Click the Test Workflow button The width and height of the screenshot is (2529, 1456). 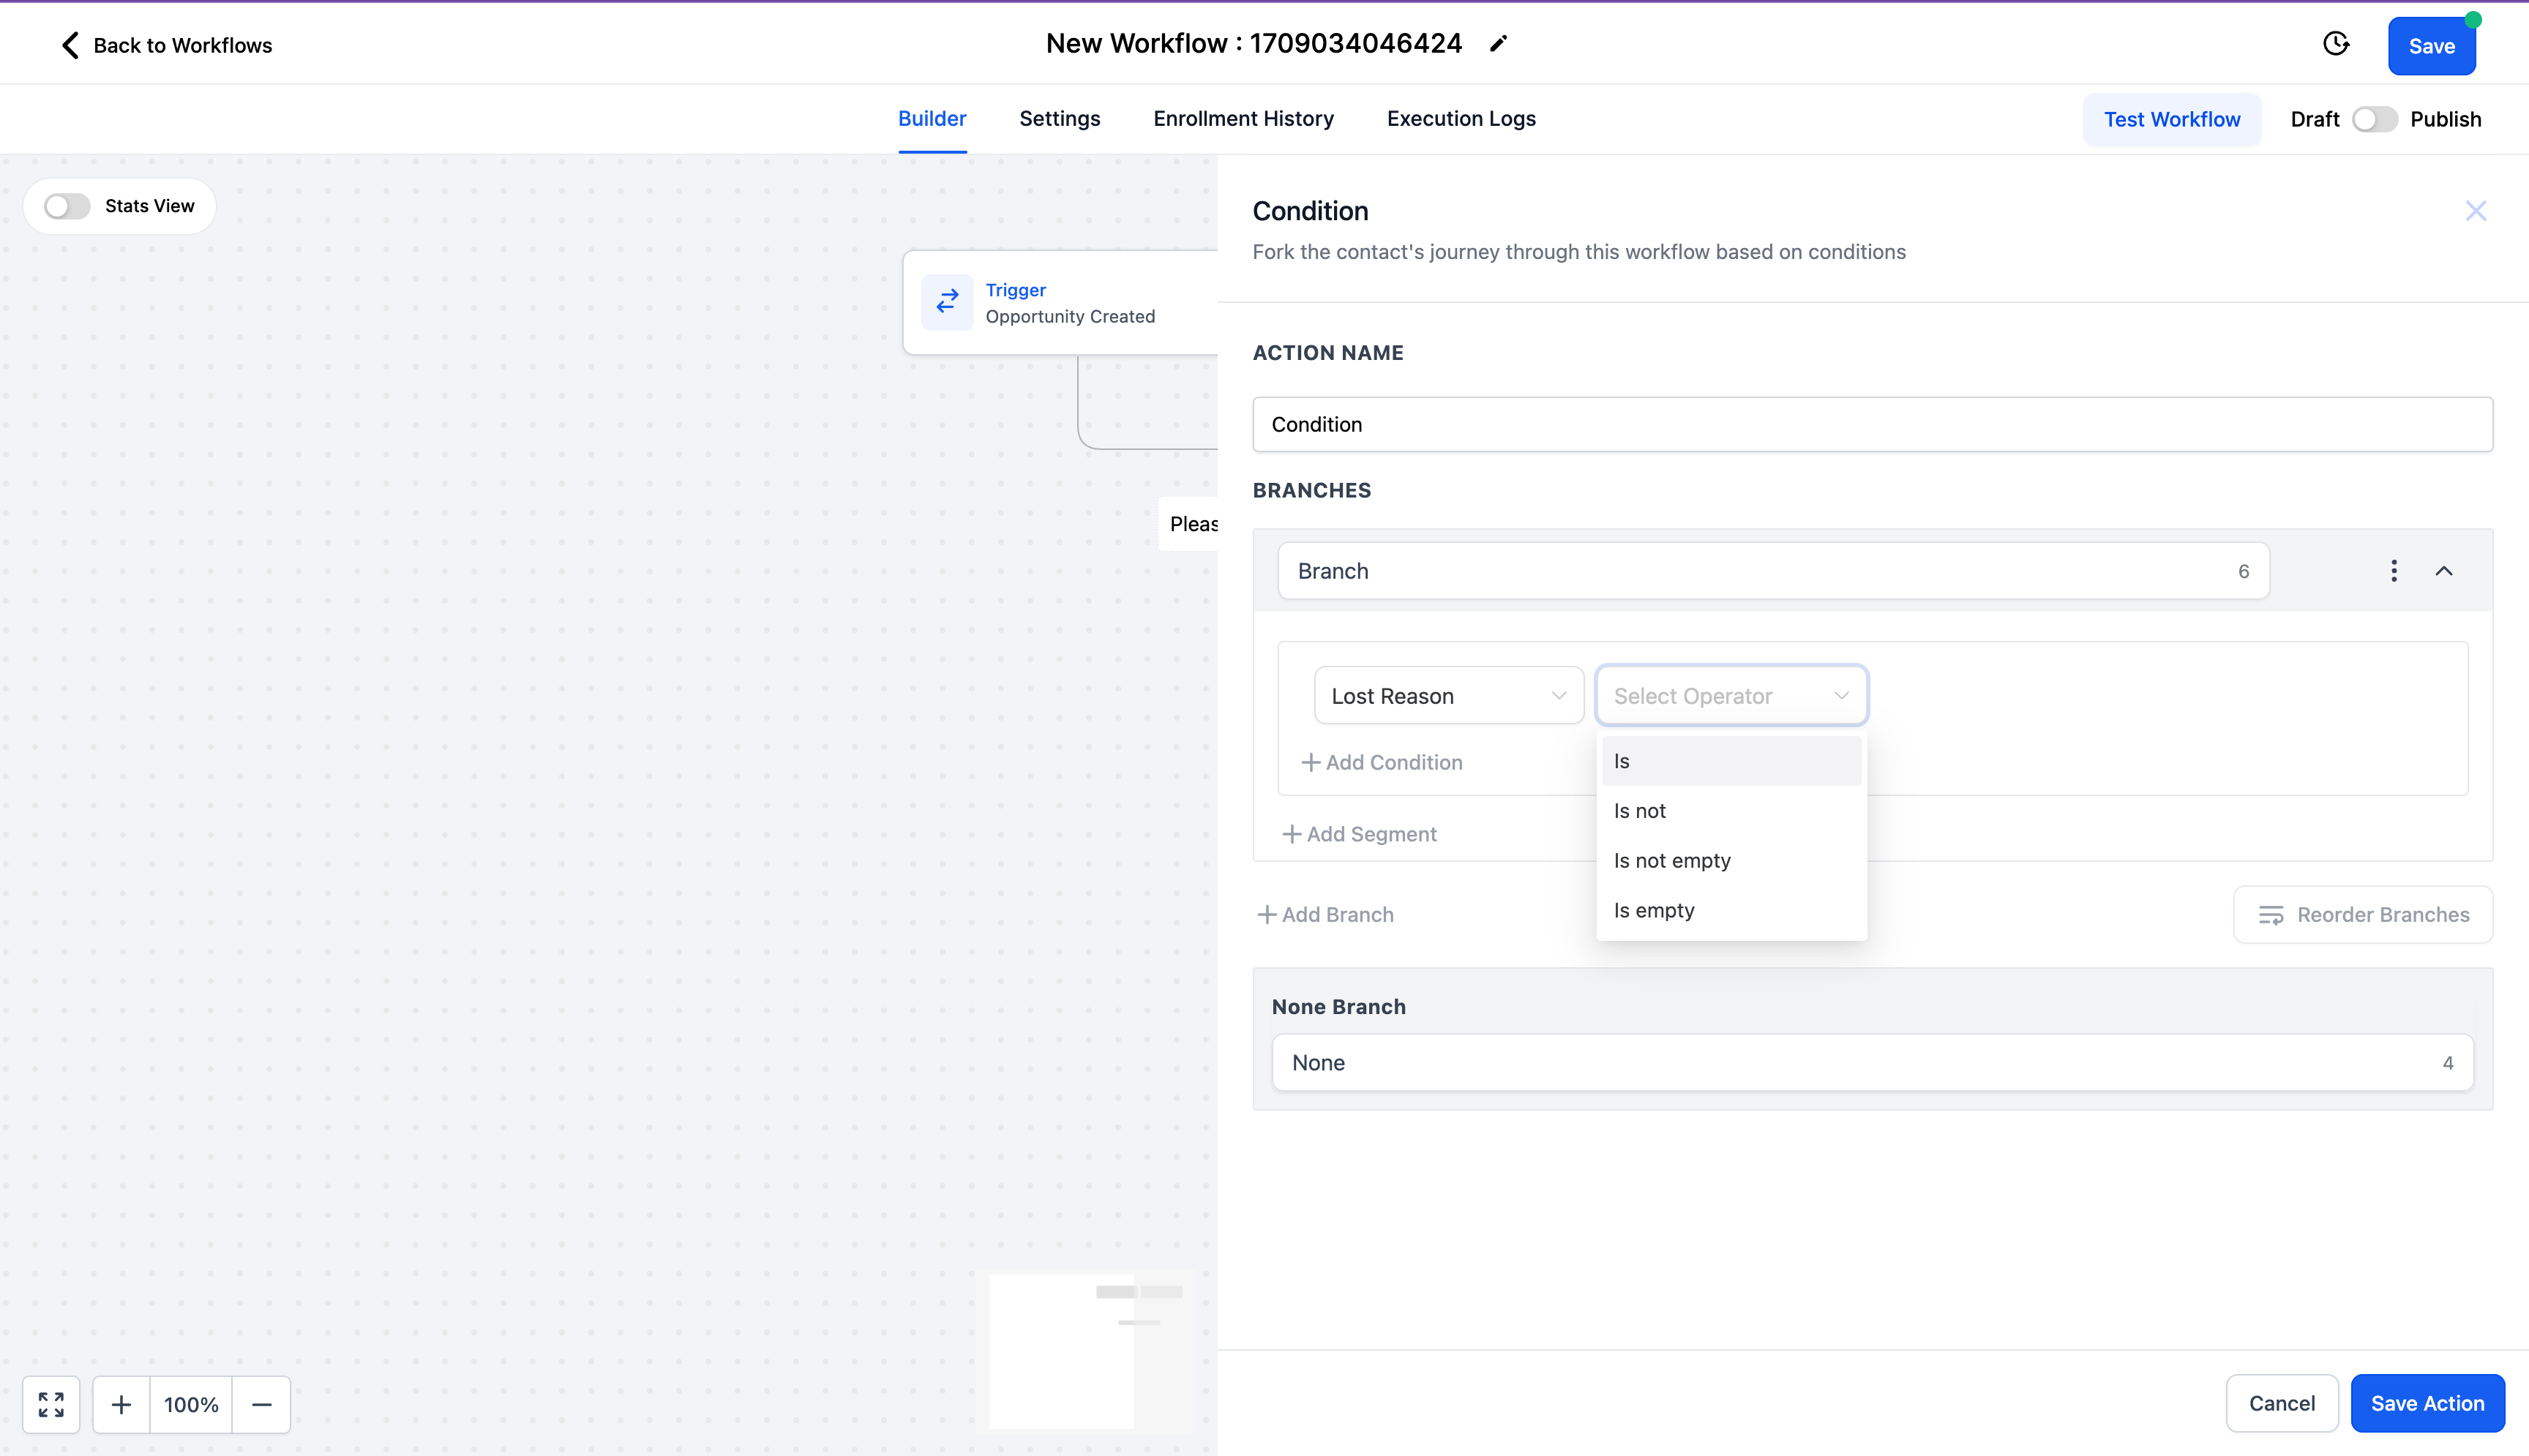tap(2171, 119)
